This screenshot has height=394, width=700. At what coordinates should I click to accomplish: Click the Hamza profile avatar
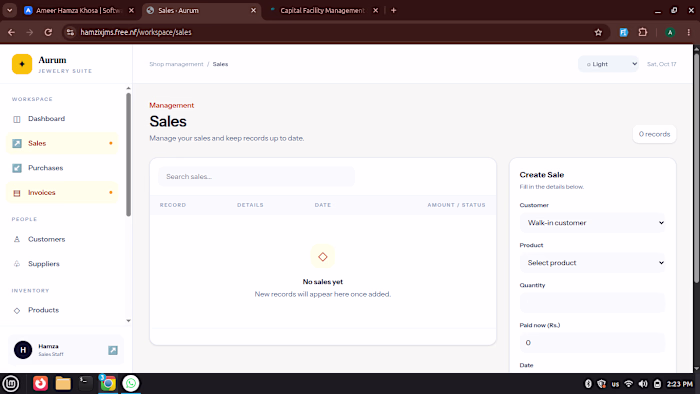[23, 350]
